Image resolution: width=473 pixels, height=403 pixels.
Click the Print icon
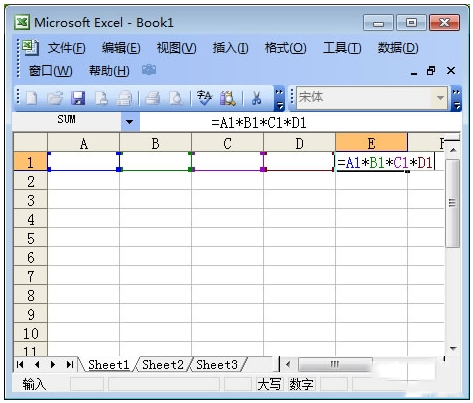pyautogui.click(x=153, y=98)
